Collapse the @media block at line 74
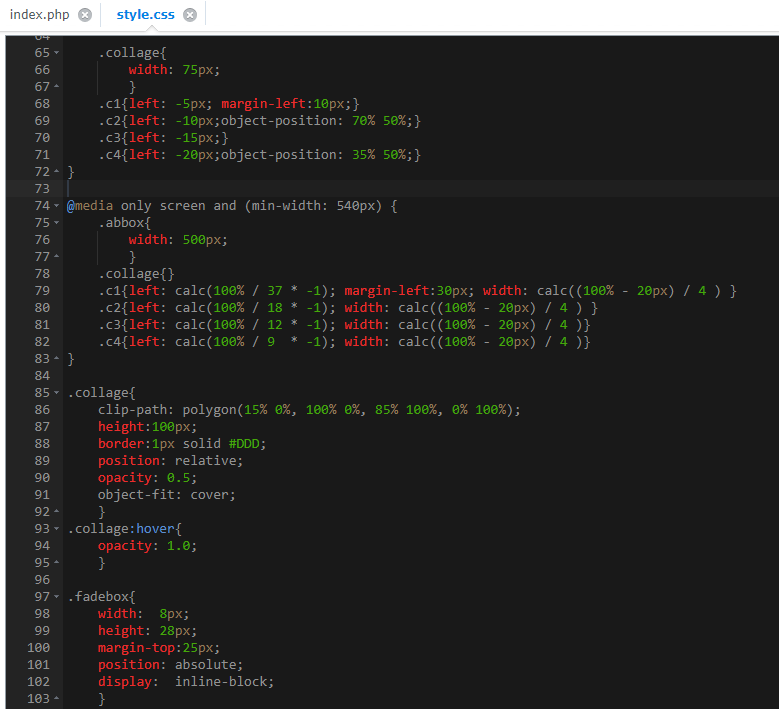779x709 pixels. pos(57,206)
